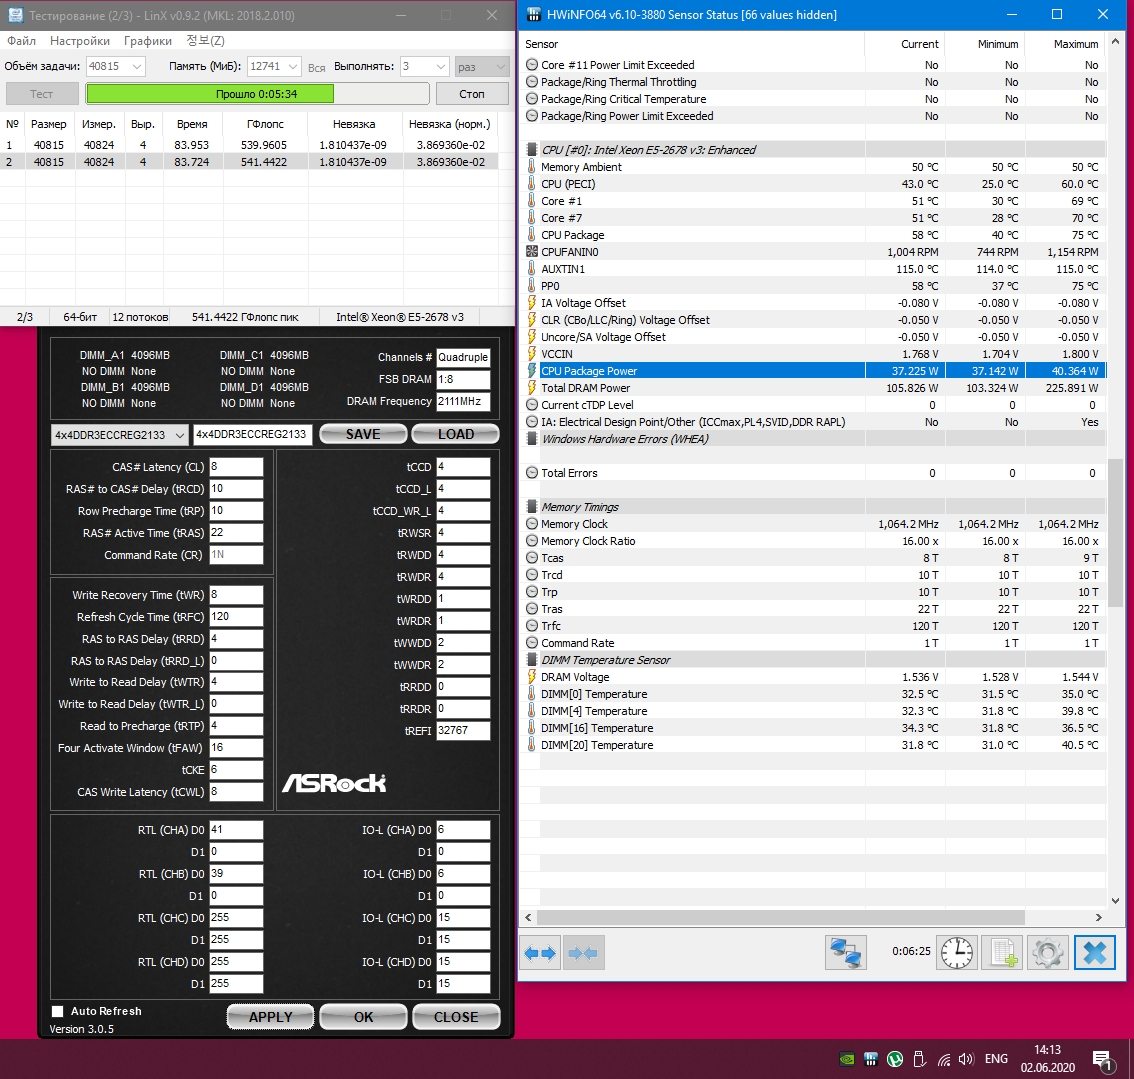Image resolution: width=1134 pixels, height=1079 pixels.
Task: Toggle the Auto Refresh checkbox
Action: click(58, 1011)
